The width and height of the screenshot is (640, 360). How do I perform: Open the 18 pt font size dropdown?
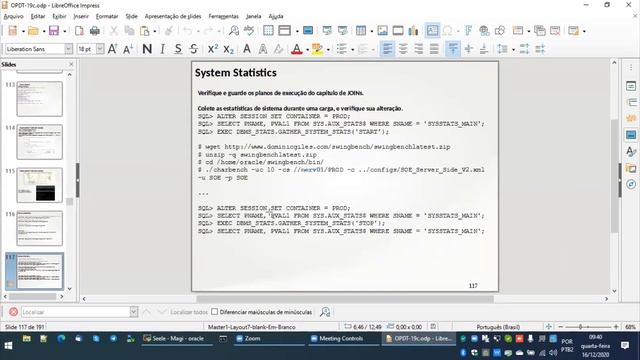(100, 49)
